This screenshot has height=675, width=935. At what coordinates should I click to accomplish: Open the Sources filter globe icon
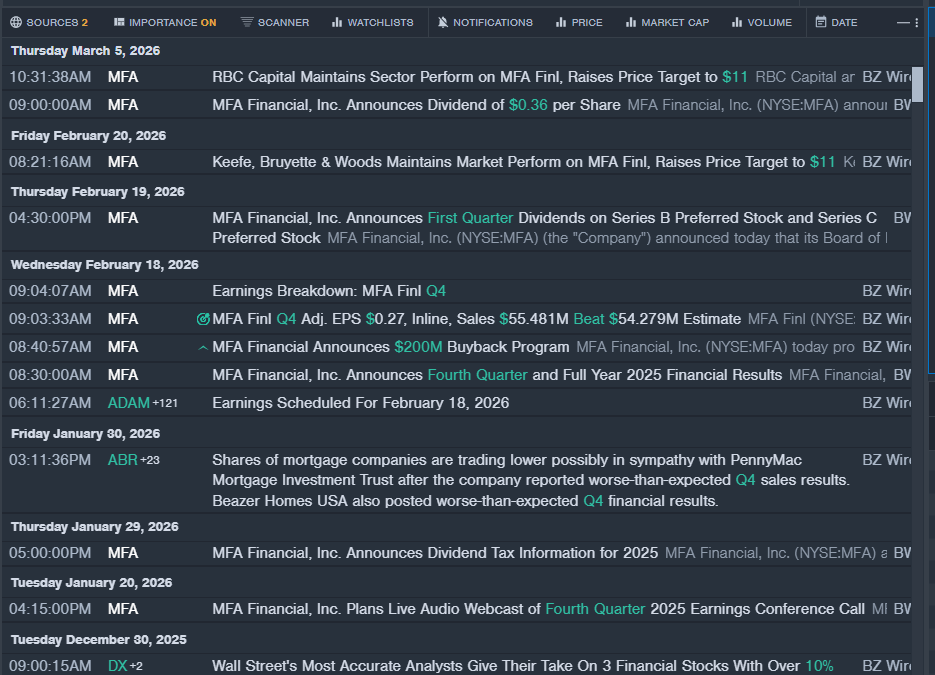coord(16,22)
